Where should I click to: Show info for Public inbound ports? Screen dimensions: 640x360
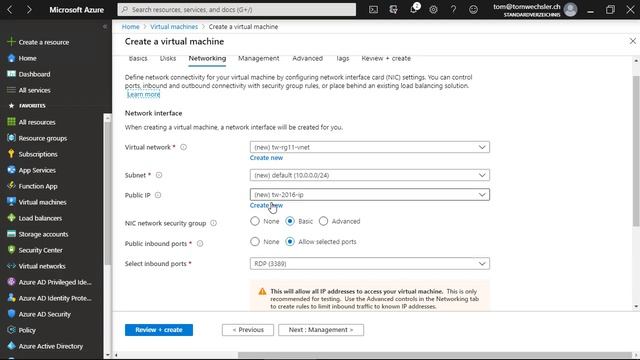point(200,244)
